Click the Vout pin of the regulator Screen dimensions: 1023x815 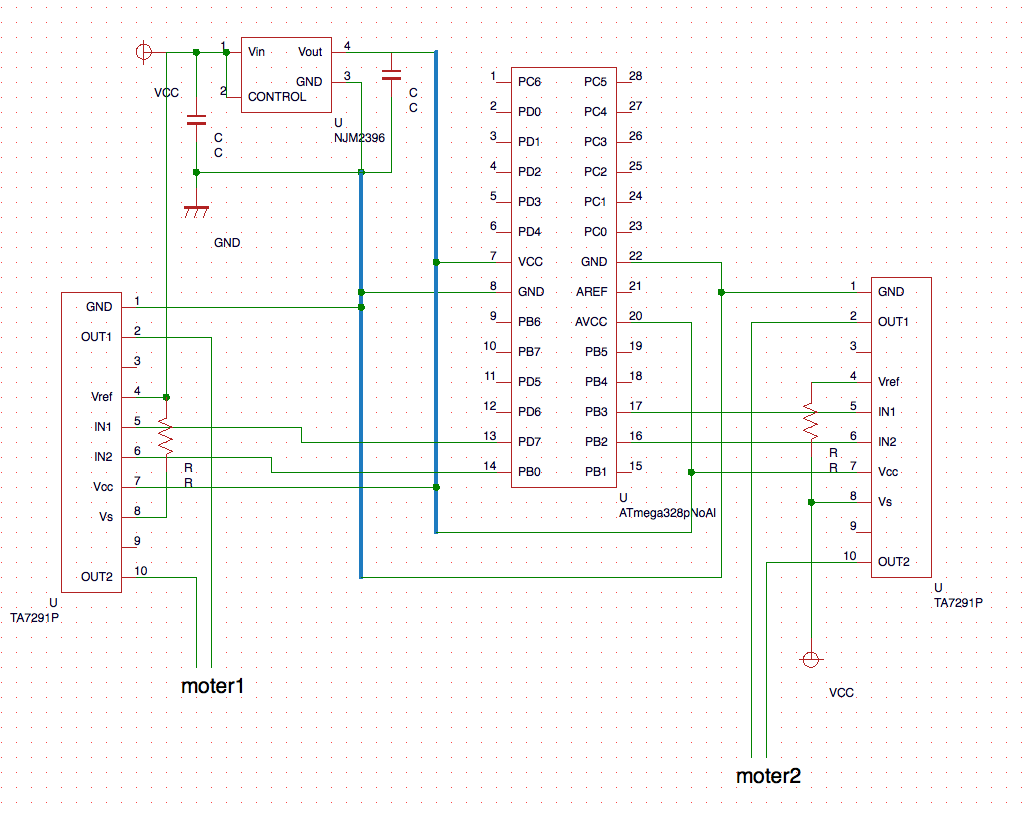click(310, 52)
